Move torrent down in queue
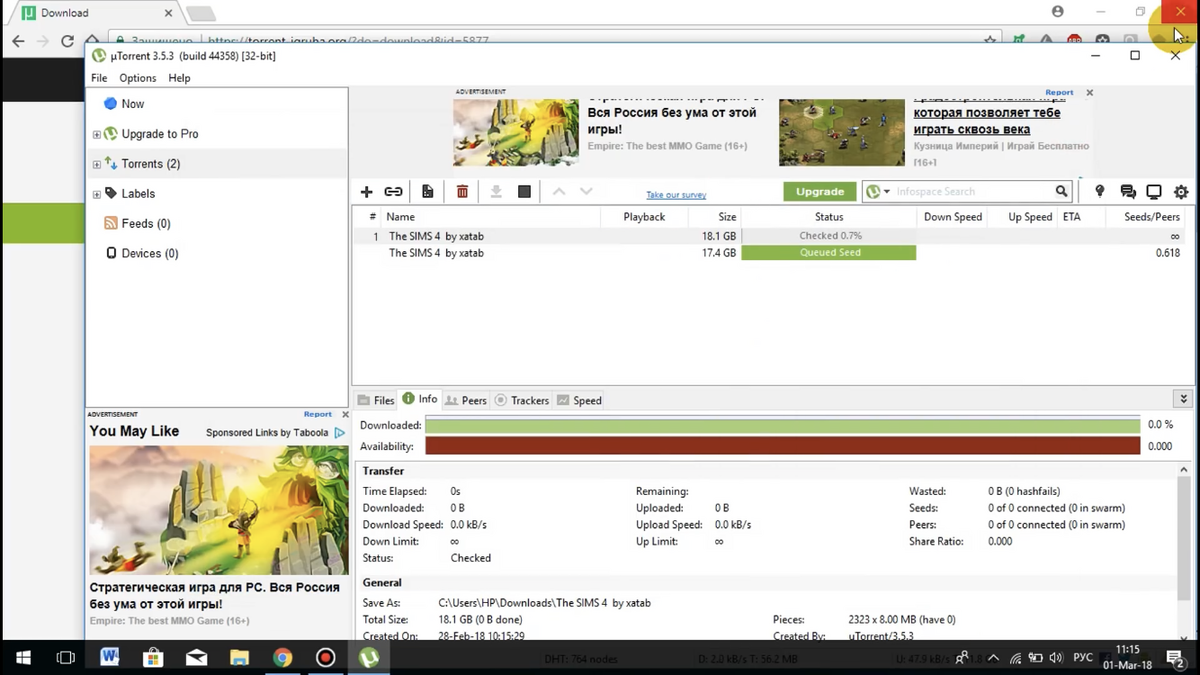The width and height of the screenshot is (1200, 675). (586, 192)
